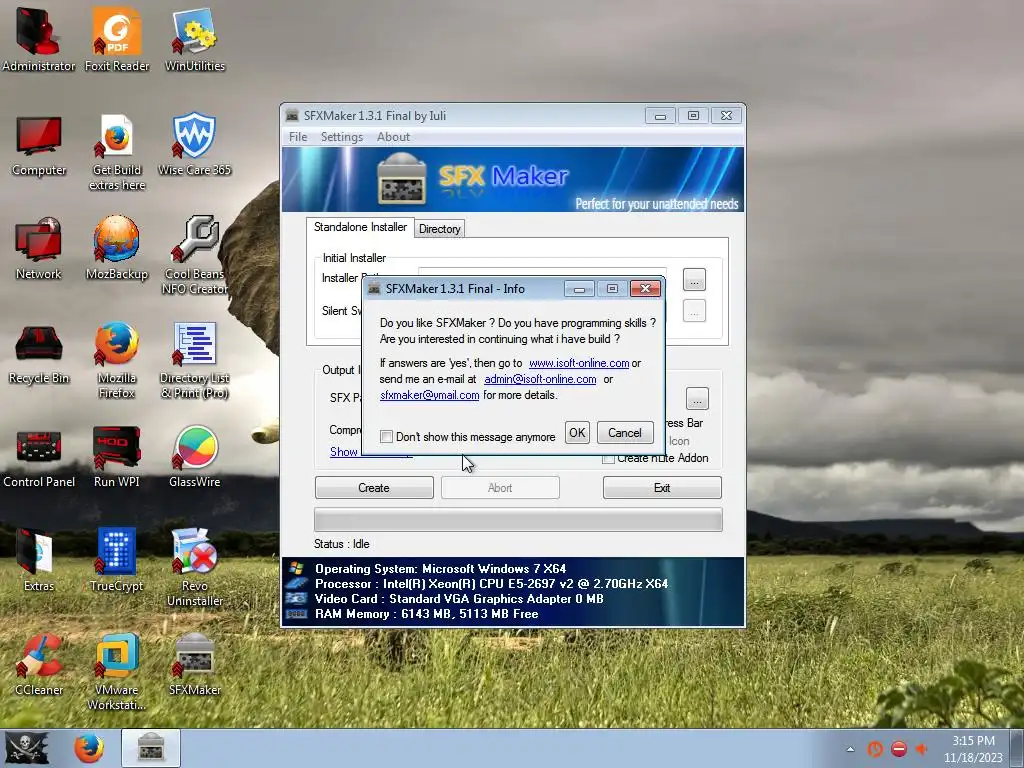
Task: Select Control Panel desktop icon
Action: coord(39,458)
